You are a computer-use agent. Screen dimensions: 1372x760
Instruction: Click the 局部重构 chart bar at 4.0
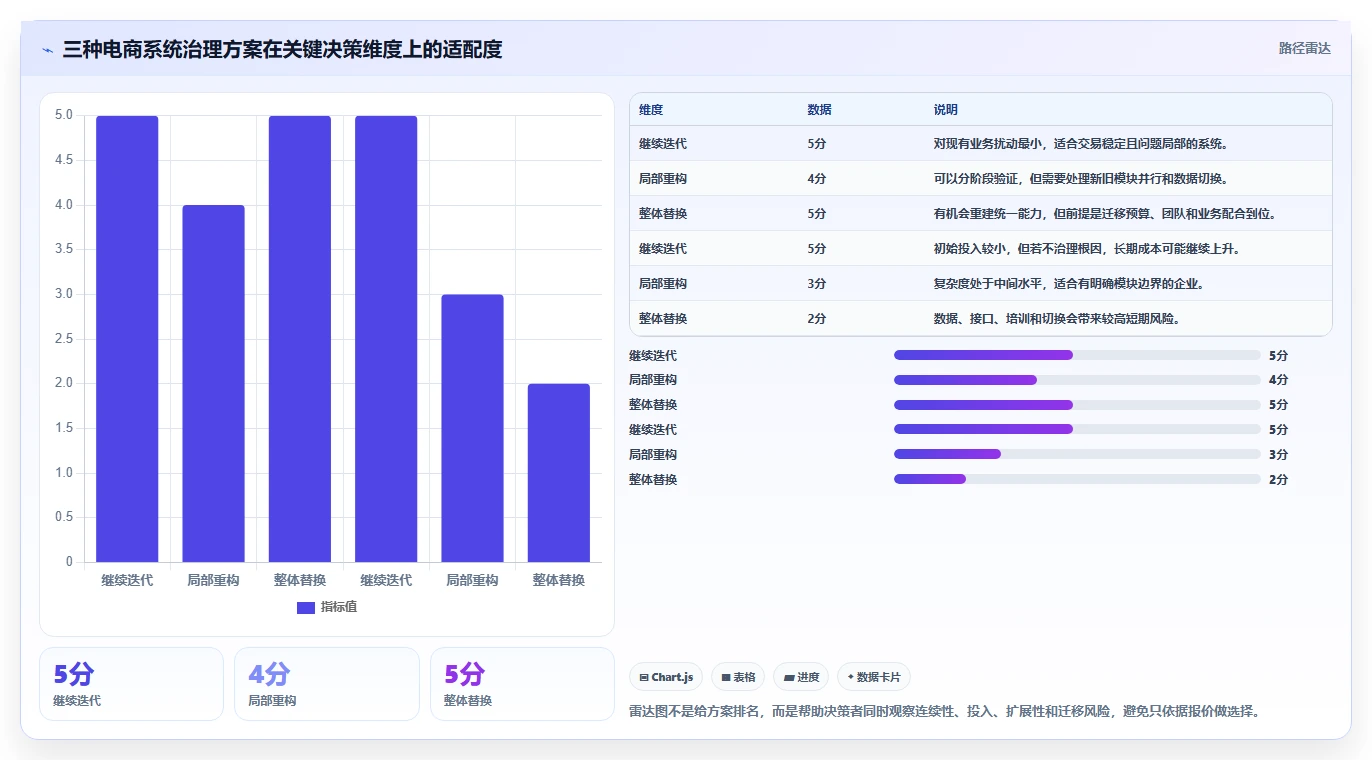213,383
